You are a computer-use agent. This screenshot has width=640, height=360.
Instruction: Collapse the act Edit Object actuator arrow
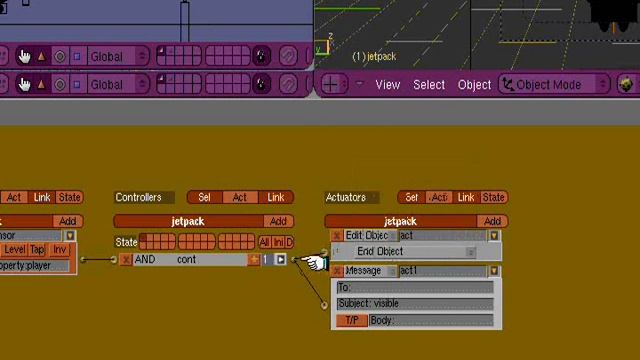pos(494,236)
